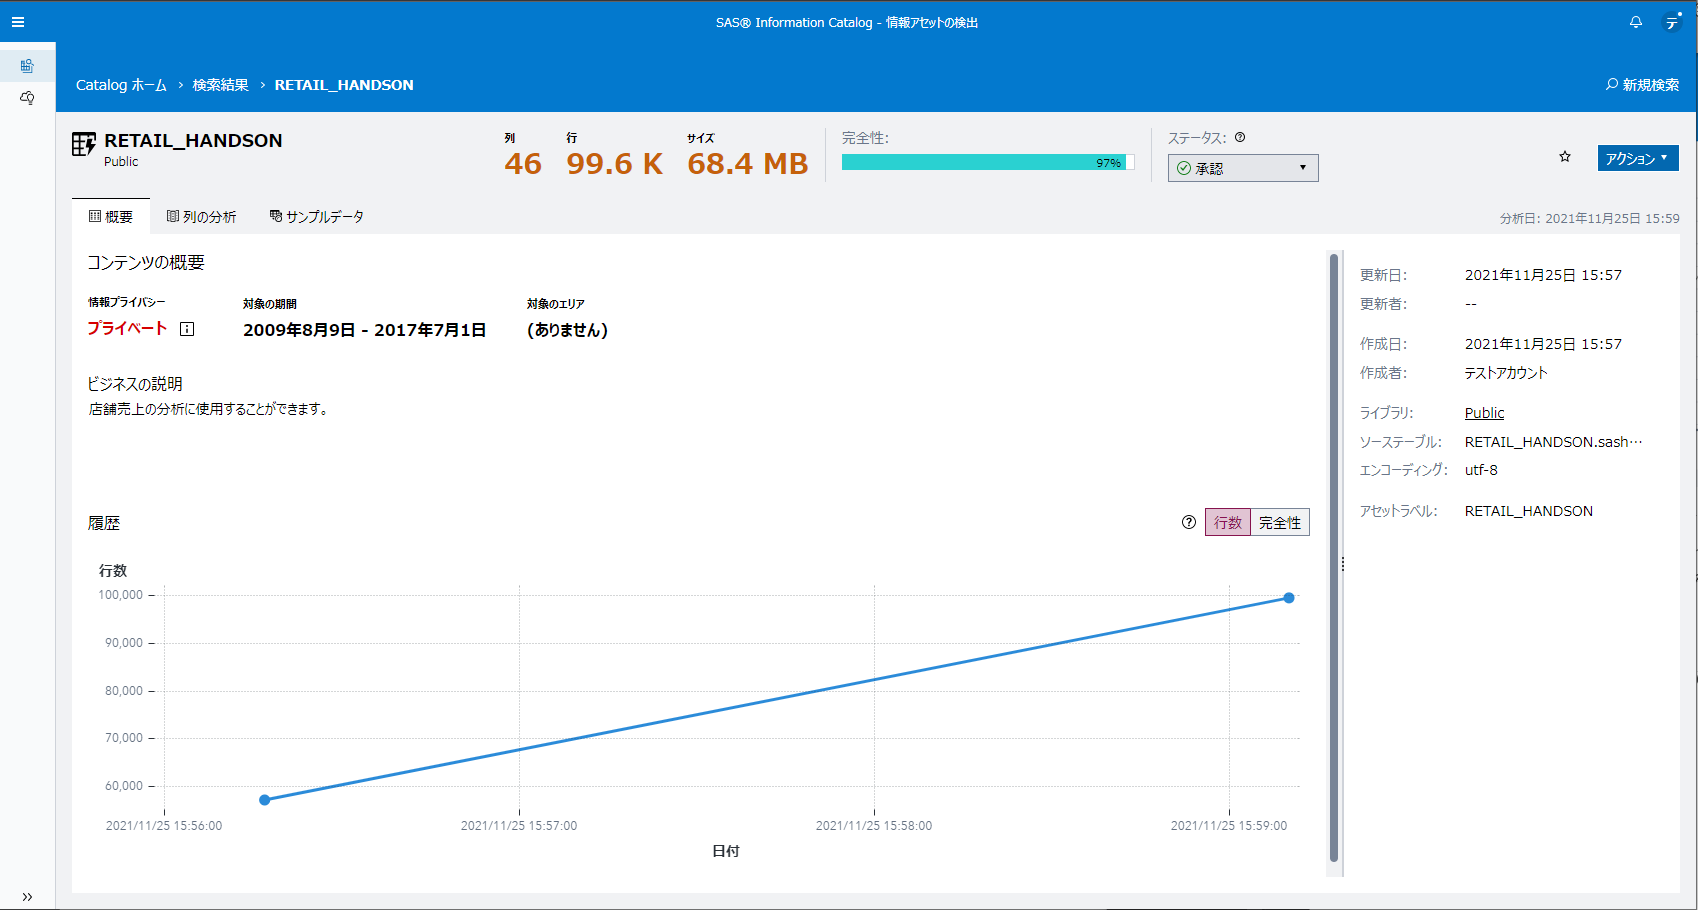1698x910 pixels.
Task: Click the creator テストアカウント value
Action: point(1506,373)
